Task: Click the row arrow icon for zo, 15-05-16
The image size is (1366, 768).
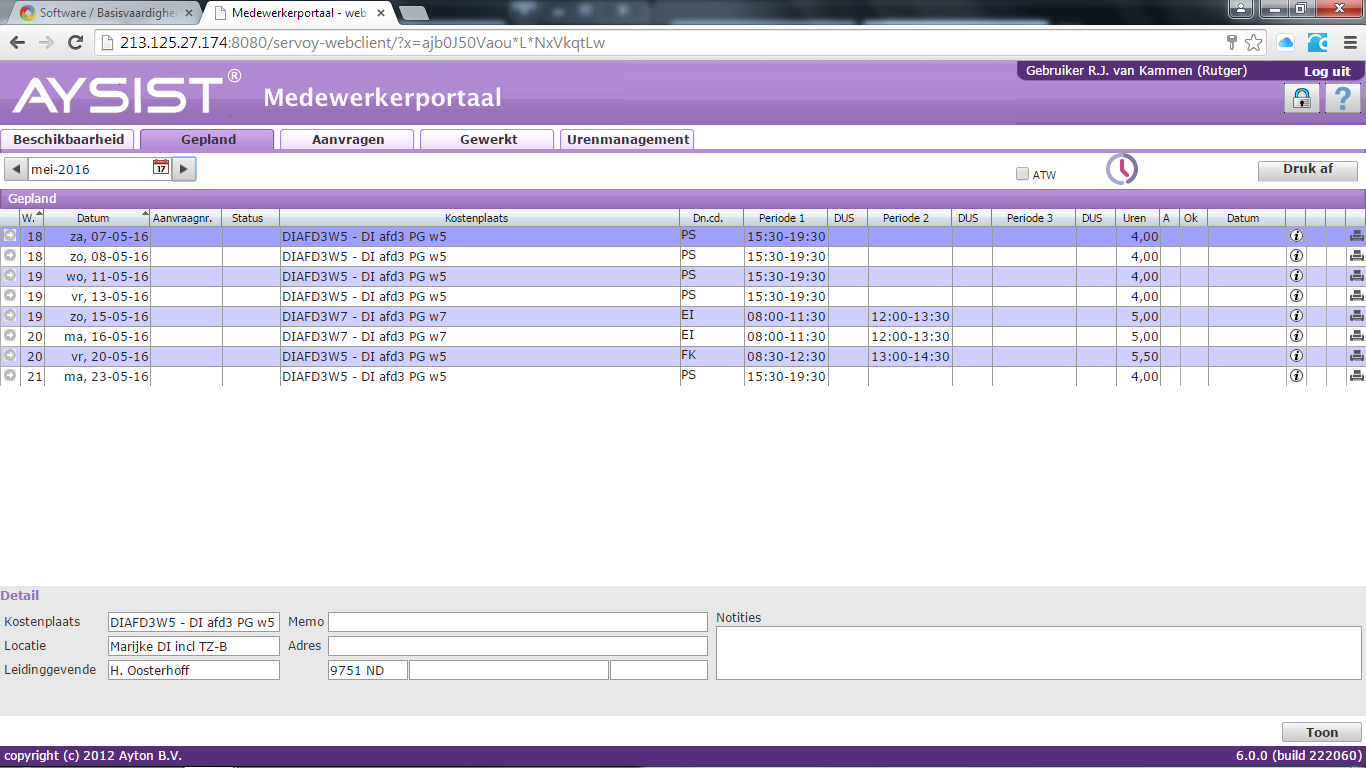Action: pos(10,316)
